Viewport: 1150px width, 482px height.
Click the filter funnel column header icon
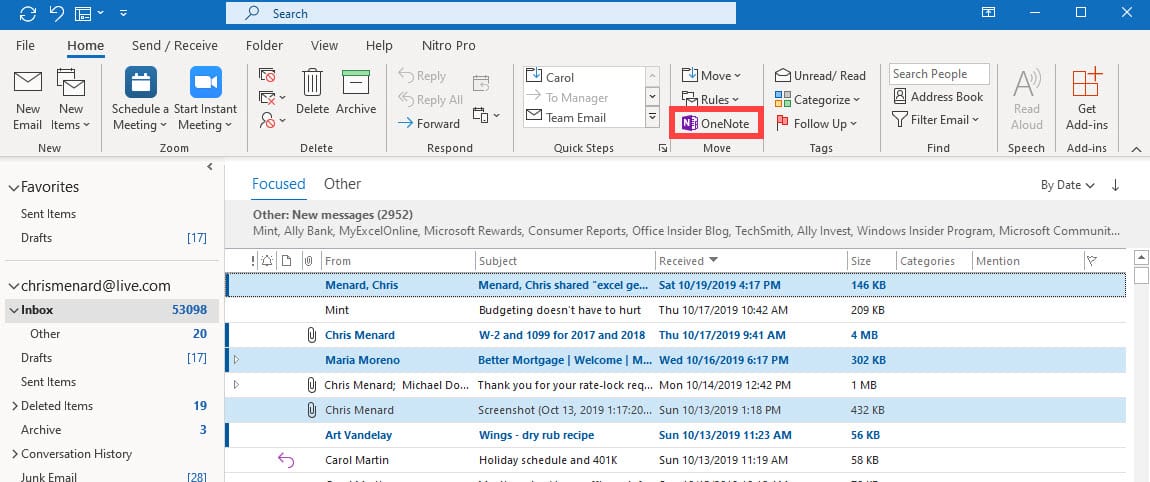tap(1091, 260)
